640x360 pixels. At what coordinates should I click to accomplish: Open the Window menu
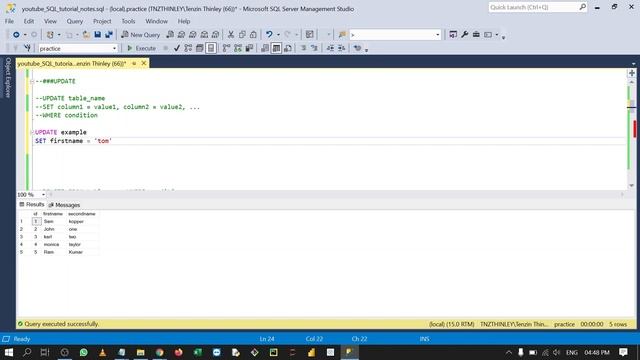(156, 21)
